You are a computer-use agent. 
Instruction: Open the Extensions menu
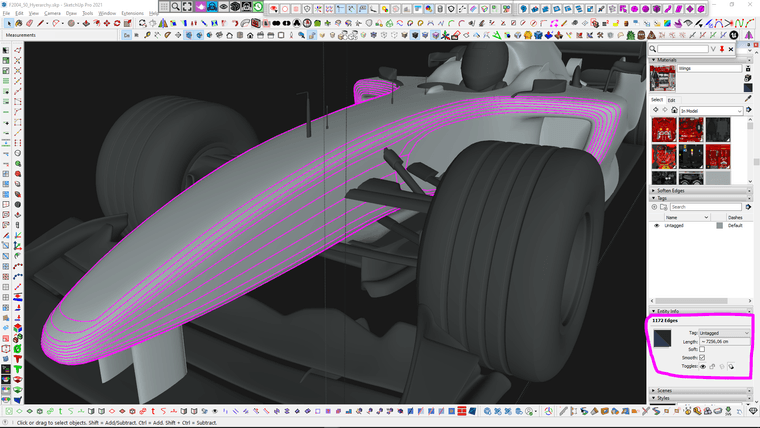pyautogui.click(x=132, y=13)
